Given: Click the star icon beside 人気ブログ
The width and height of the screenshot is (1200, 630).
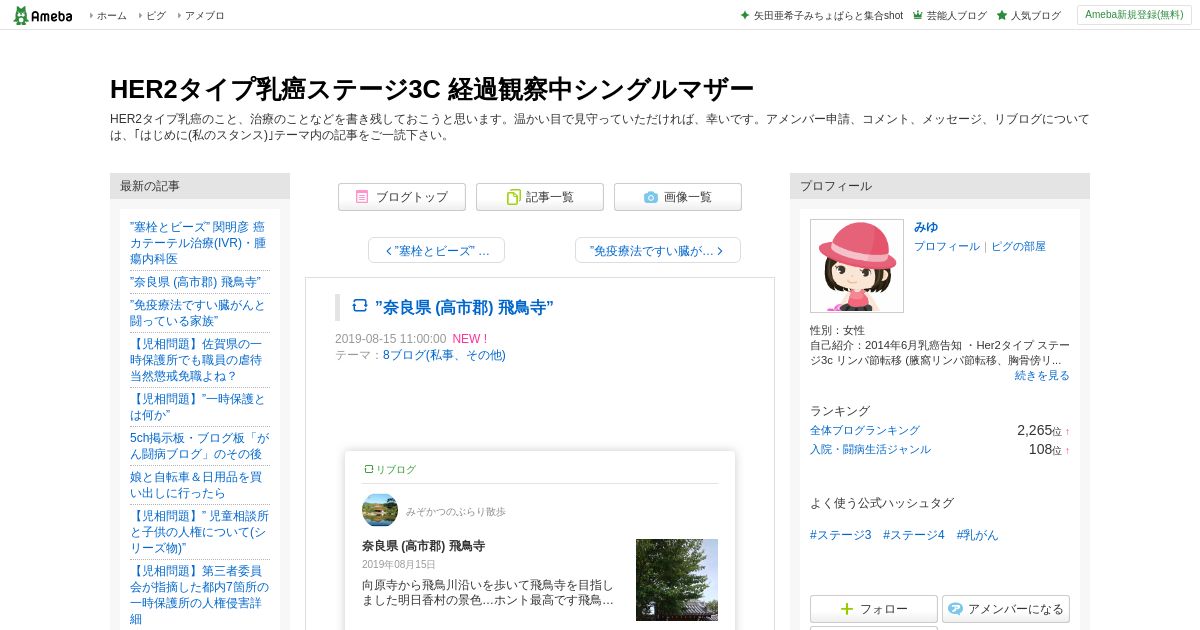Looking at the screenshot, I should [1001, 15].
